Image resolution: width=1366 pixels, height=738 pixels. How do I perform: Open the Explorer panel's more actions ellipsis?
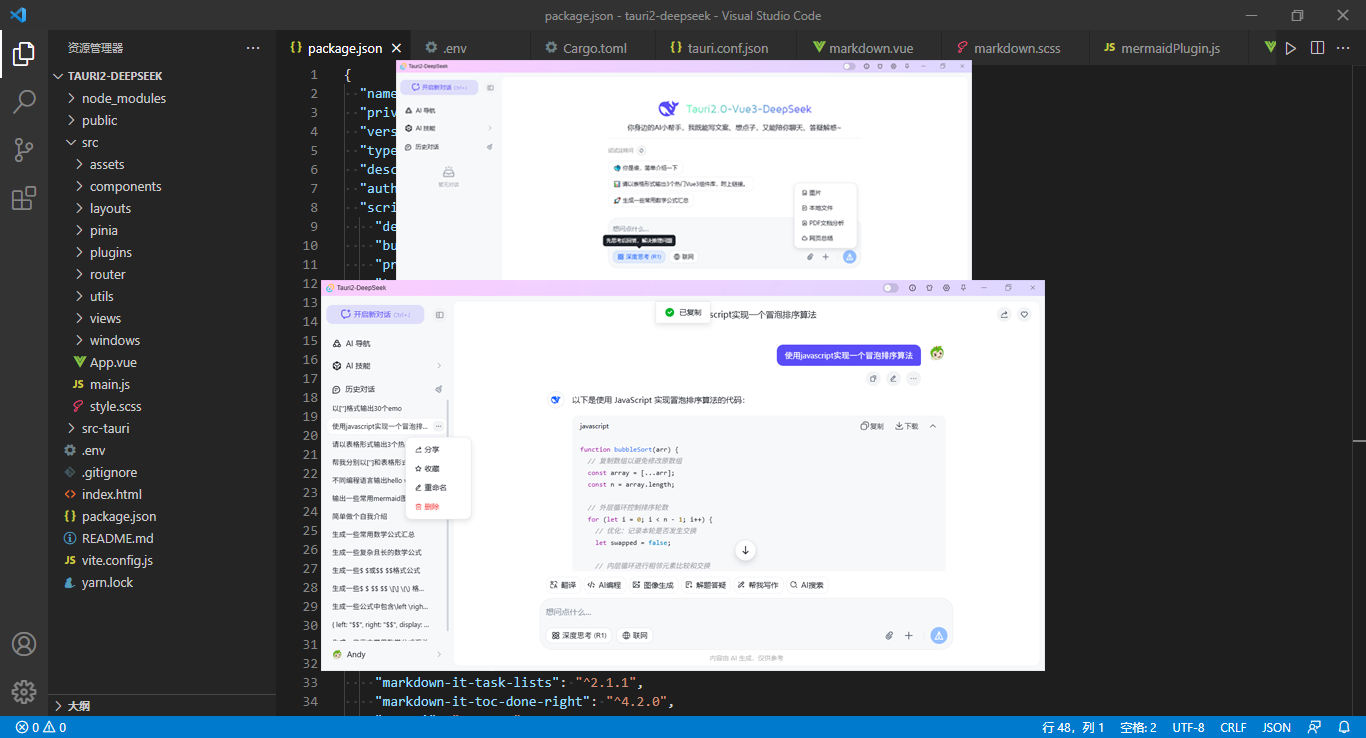(x=252, y=48)
